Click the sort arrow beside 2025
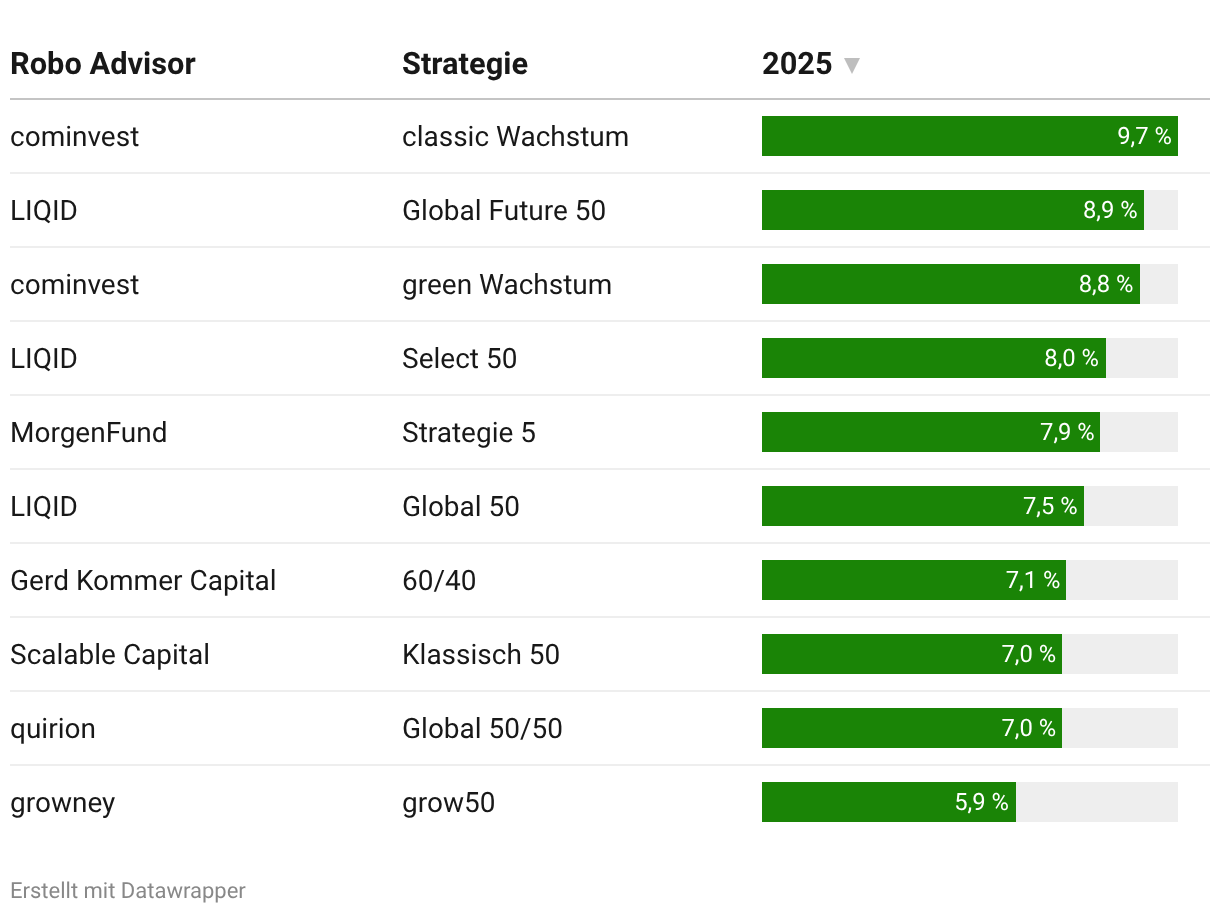Screen dimensions: 1220x914 coord(851,66)
